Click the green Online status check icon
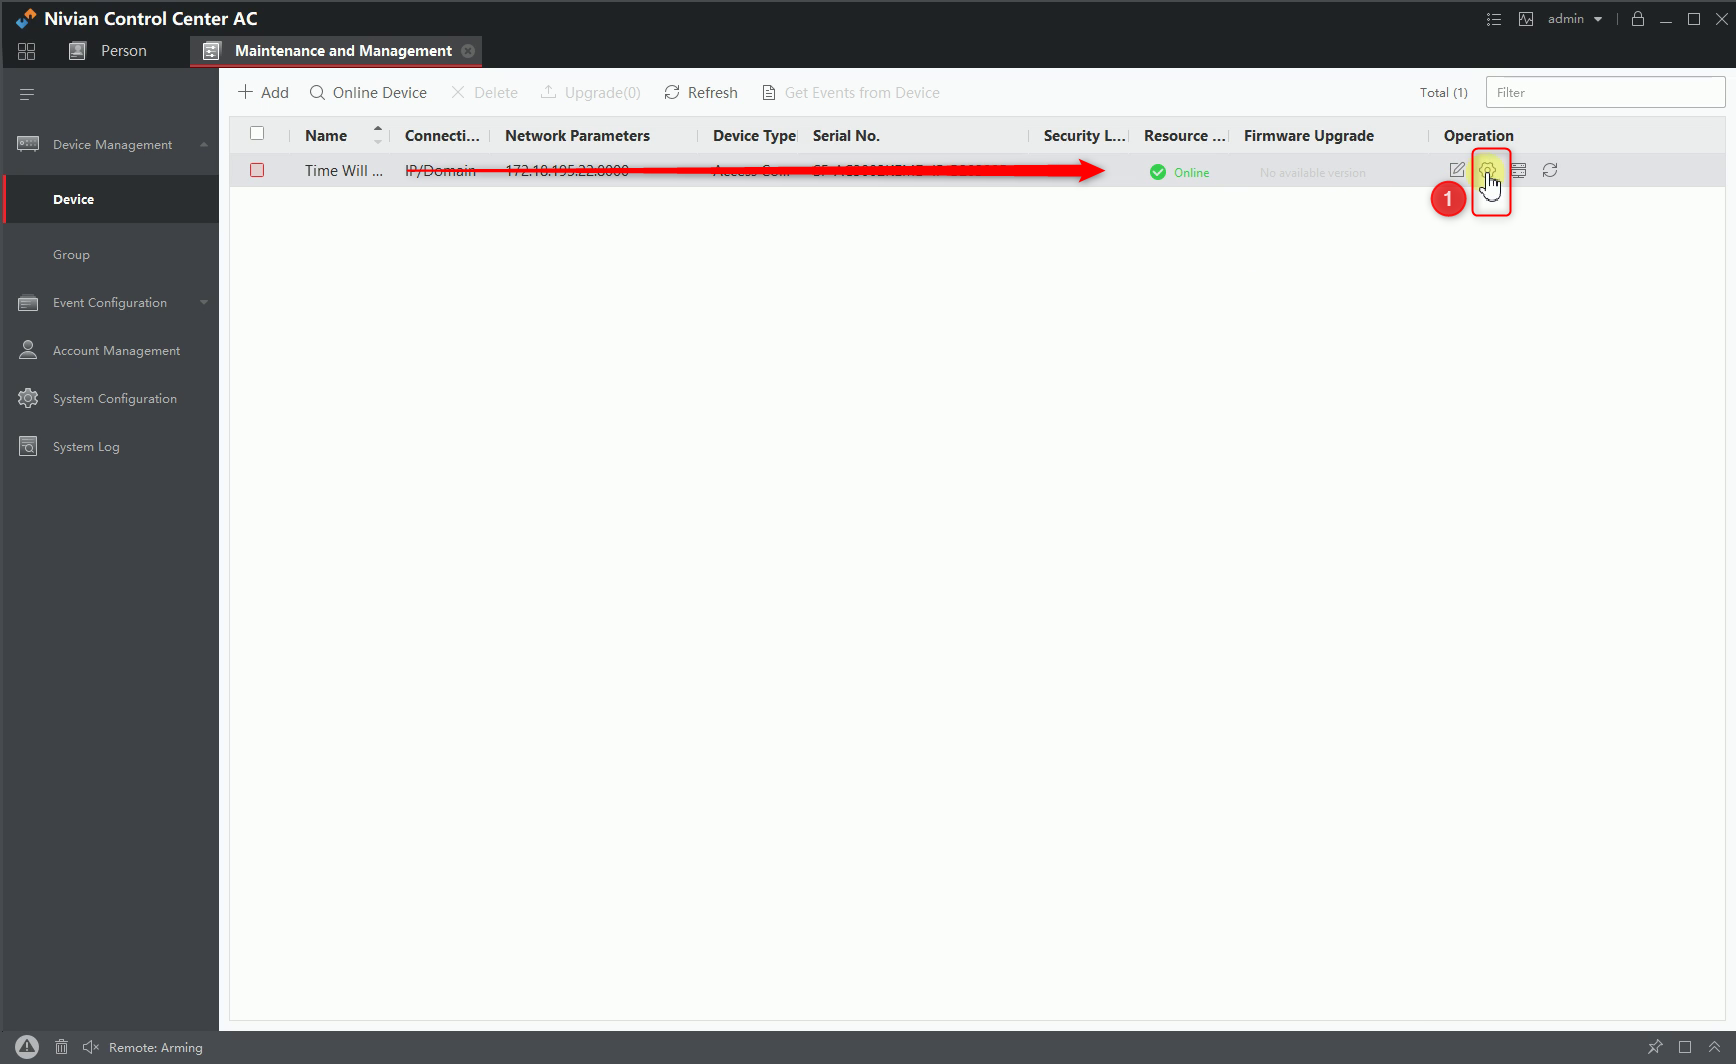Image resolution: width=1736 pixels, height=1064 pixels. tap(1158, 172)
